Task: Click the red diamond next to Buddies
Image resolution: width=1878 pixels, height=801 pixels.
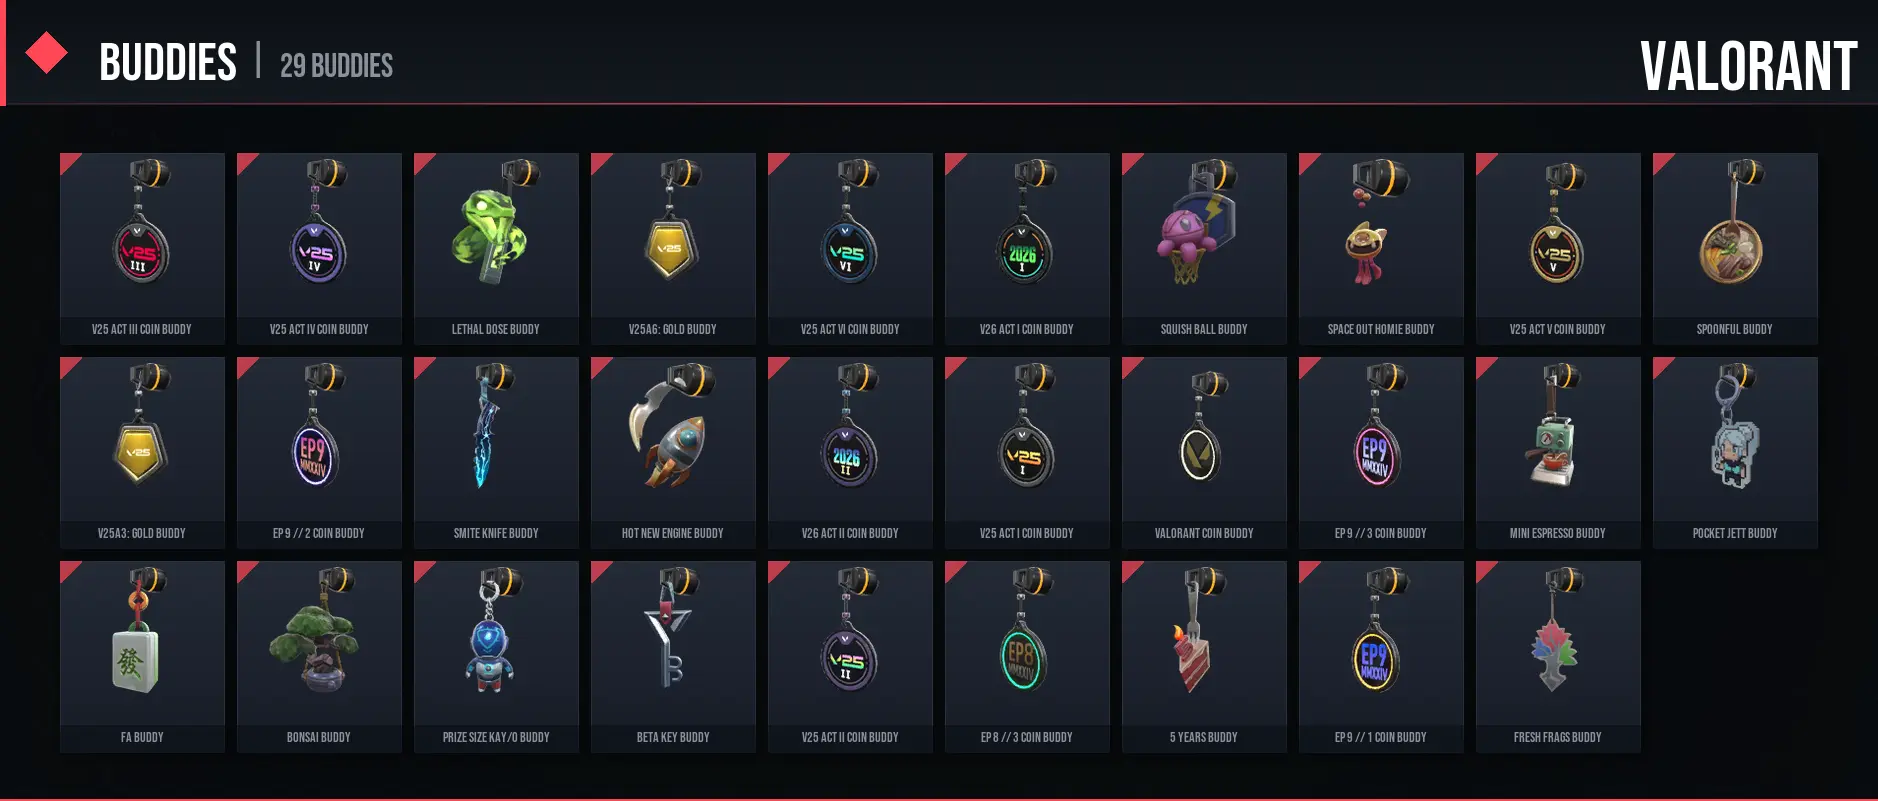Action: click(x=46, y=53)
